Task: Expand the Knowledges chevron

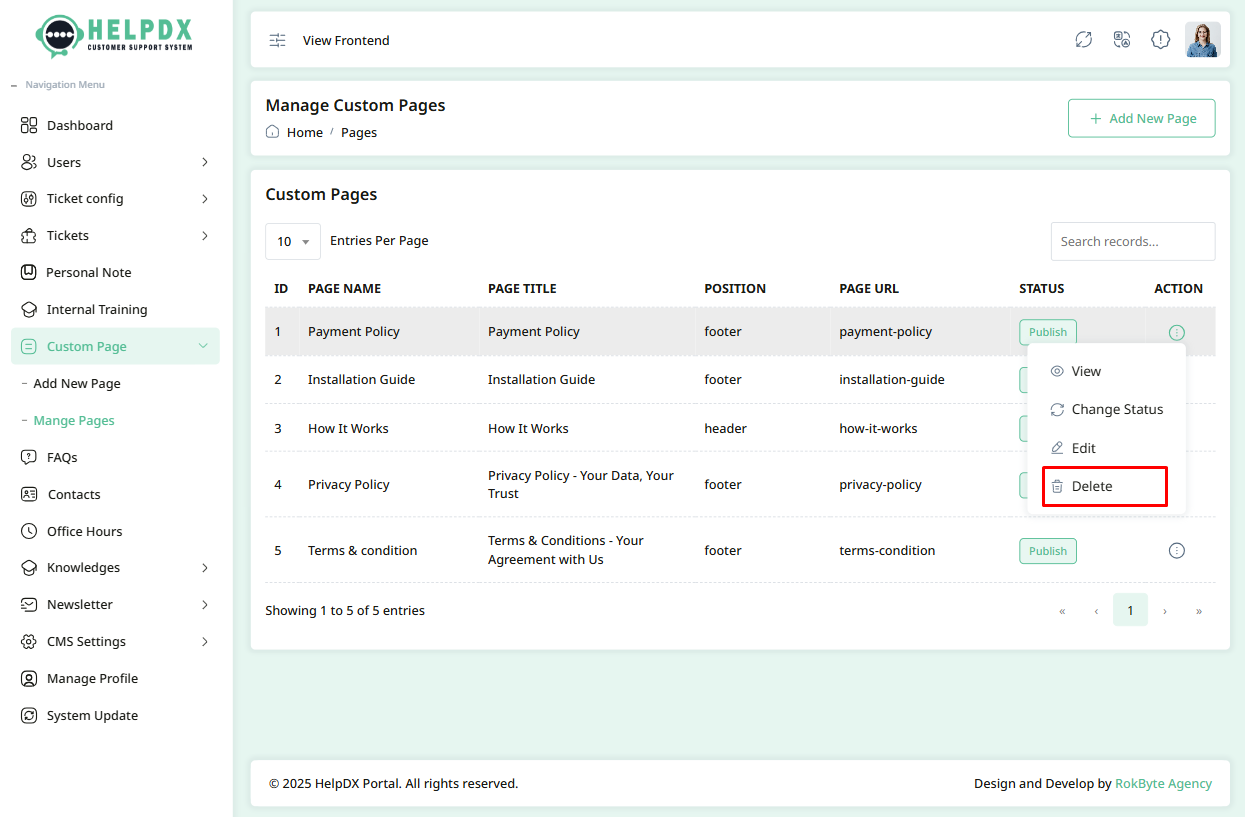Action: 204,568
